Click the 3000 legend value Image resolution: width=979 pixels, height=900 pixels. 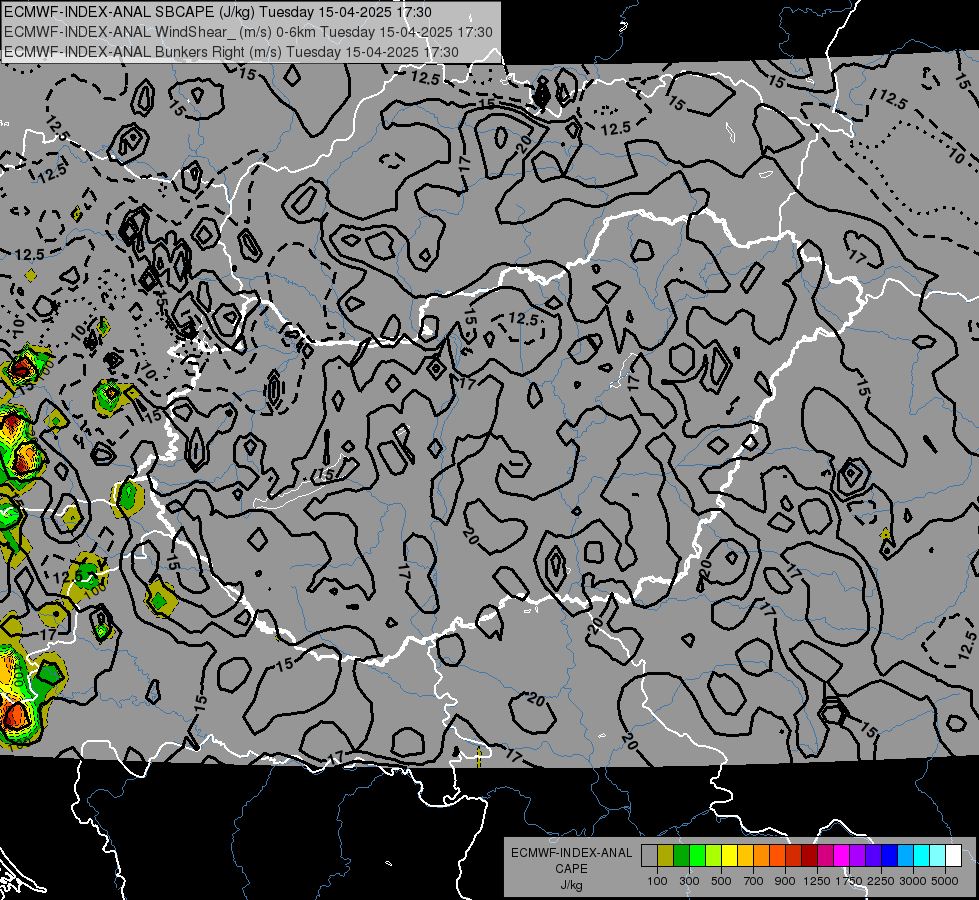(x=913, y=881)
